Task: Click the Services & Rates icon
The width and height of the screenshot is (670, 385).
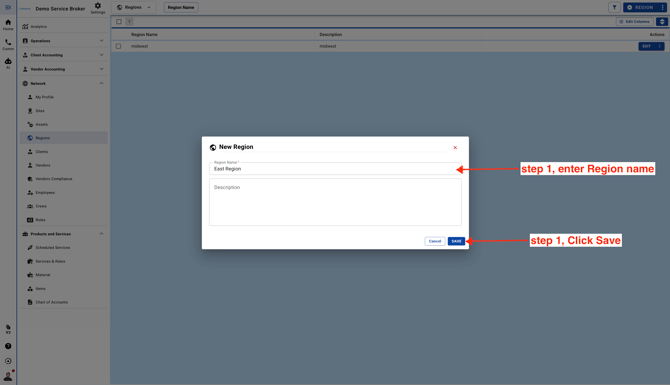Action: click(x=30, y=261)
